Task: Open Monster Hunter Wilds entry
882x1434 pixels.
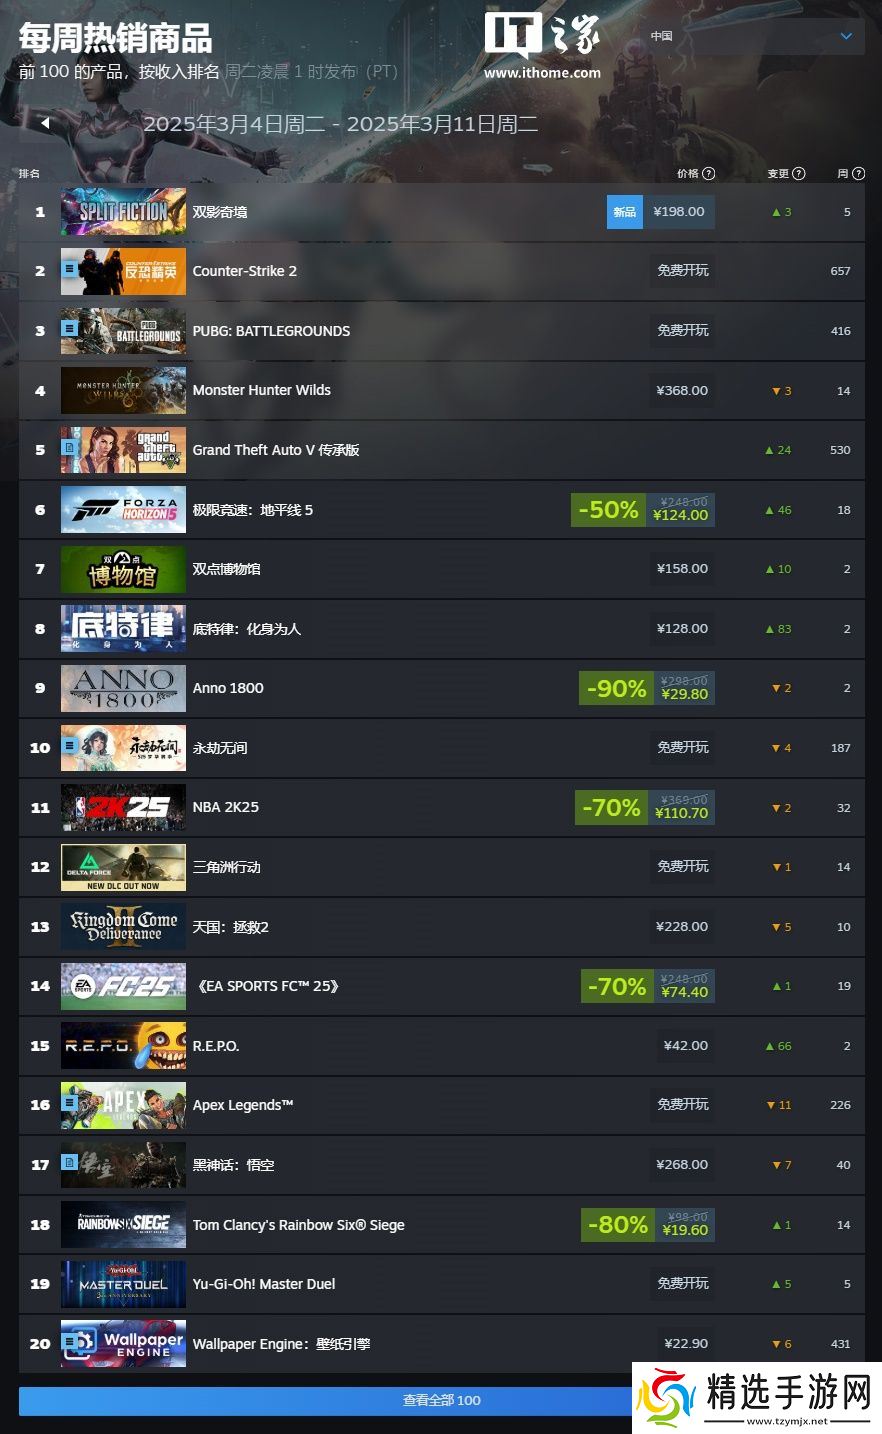Action: pos(261,390)
